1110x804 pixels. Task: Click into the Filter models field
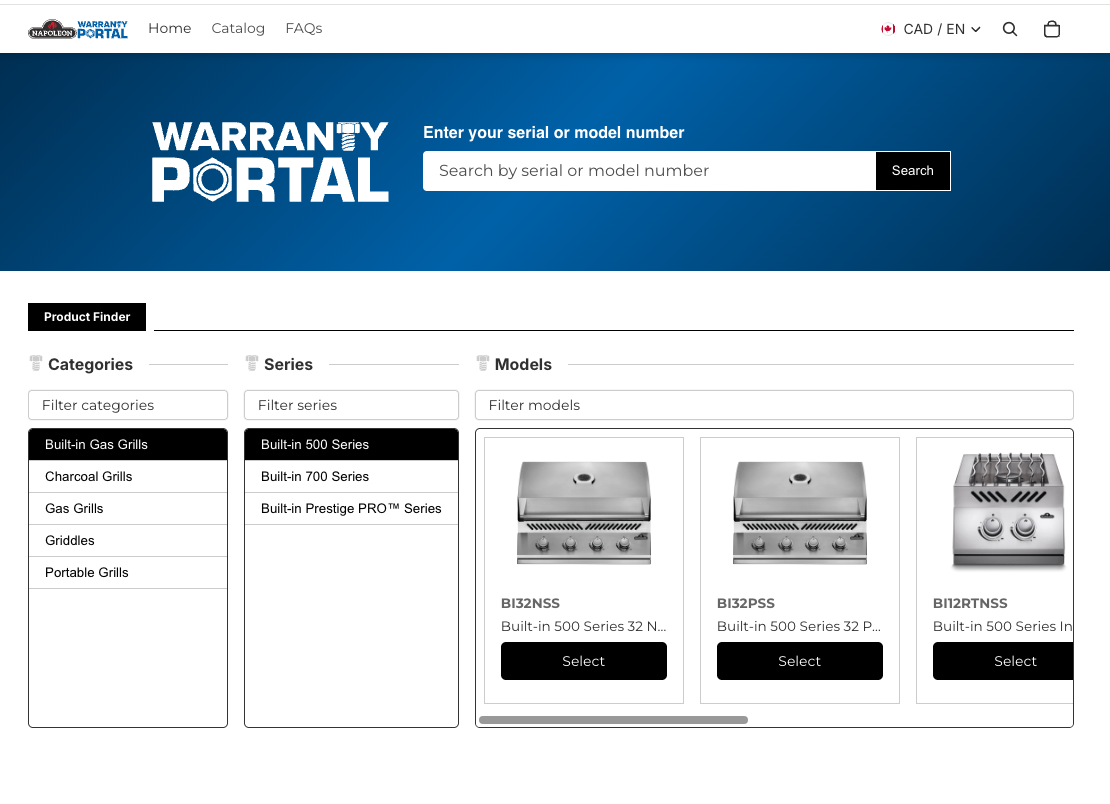click(x=773, y=405)
